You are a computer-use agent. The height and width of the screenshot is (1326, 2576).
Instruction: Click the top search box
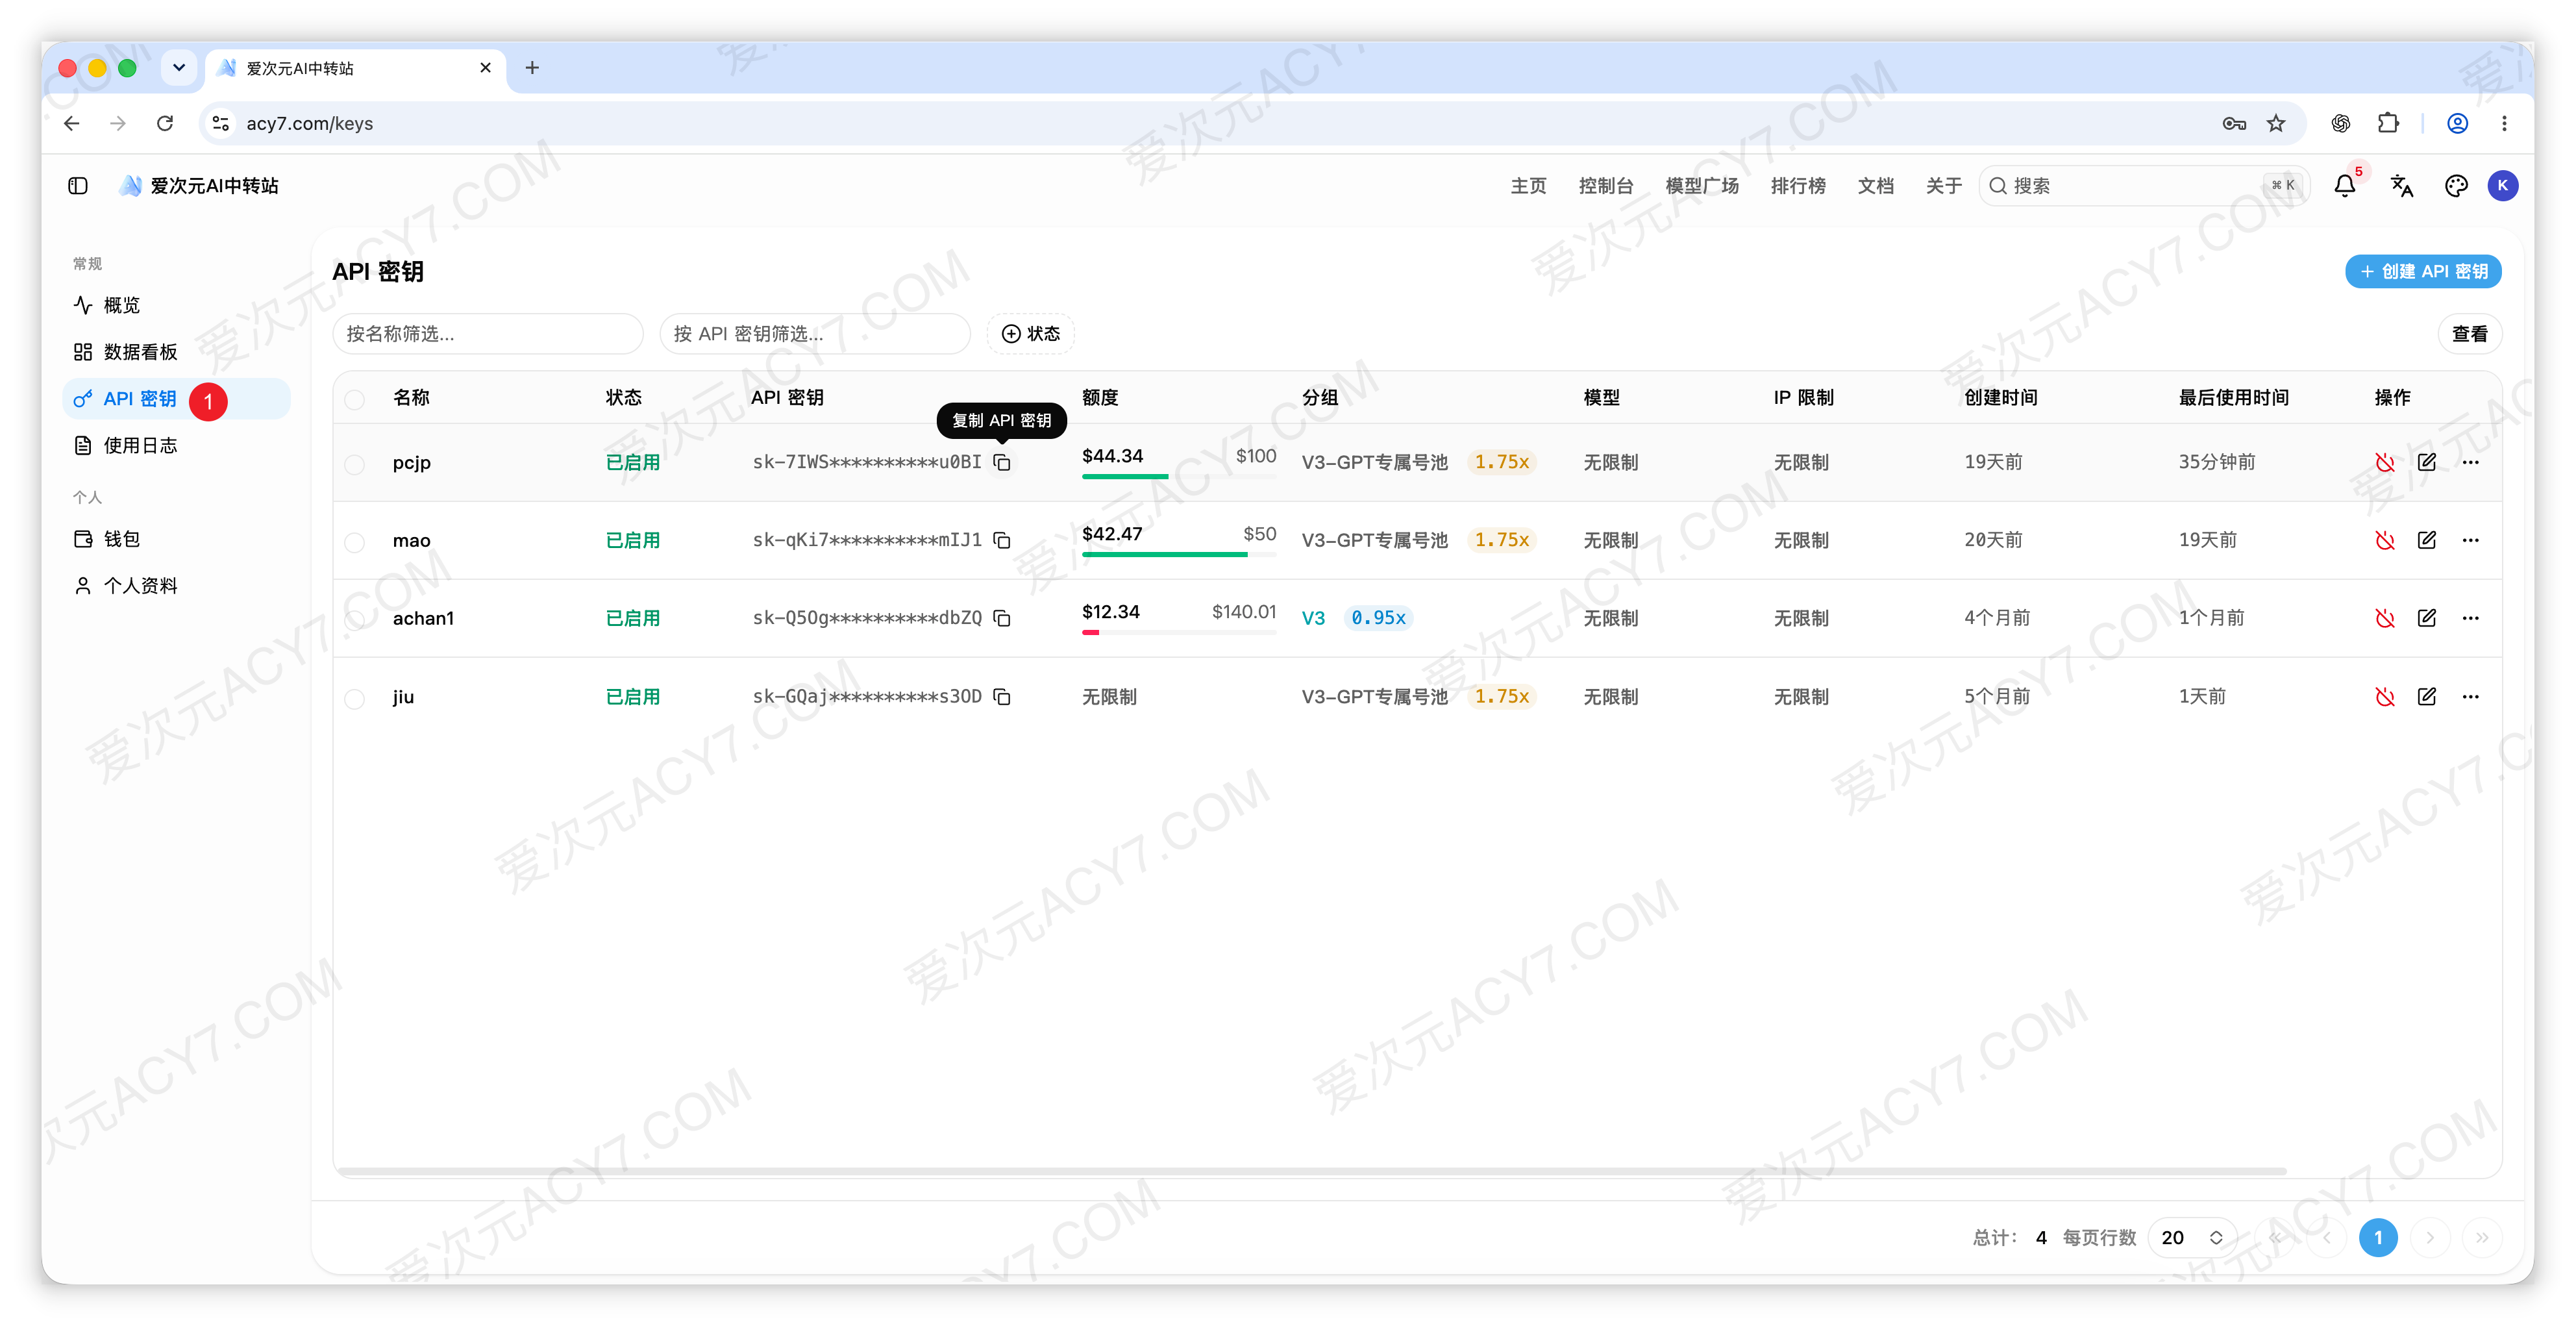[2143, 186]
